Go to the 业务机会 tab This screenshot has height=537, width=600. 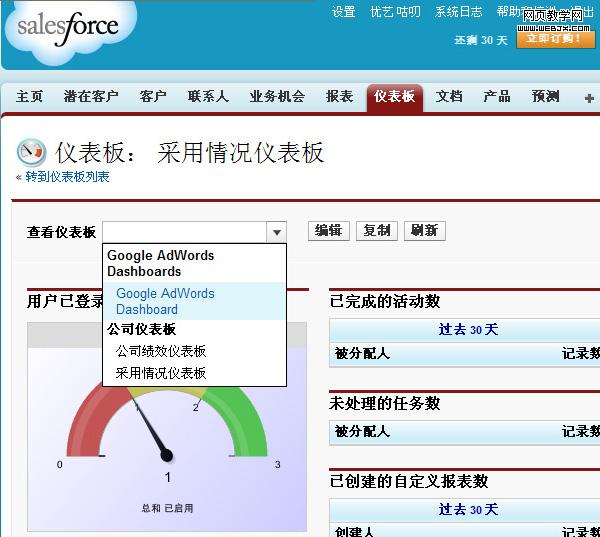(277, 97)
